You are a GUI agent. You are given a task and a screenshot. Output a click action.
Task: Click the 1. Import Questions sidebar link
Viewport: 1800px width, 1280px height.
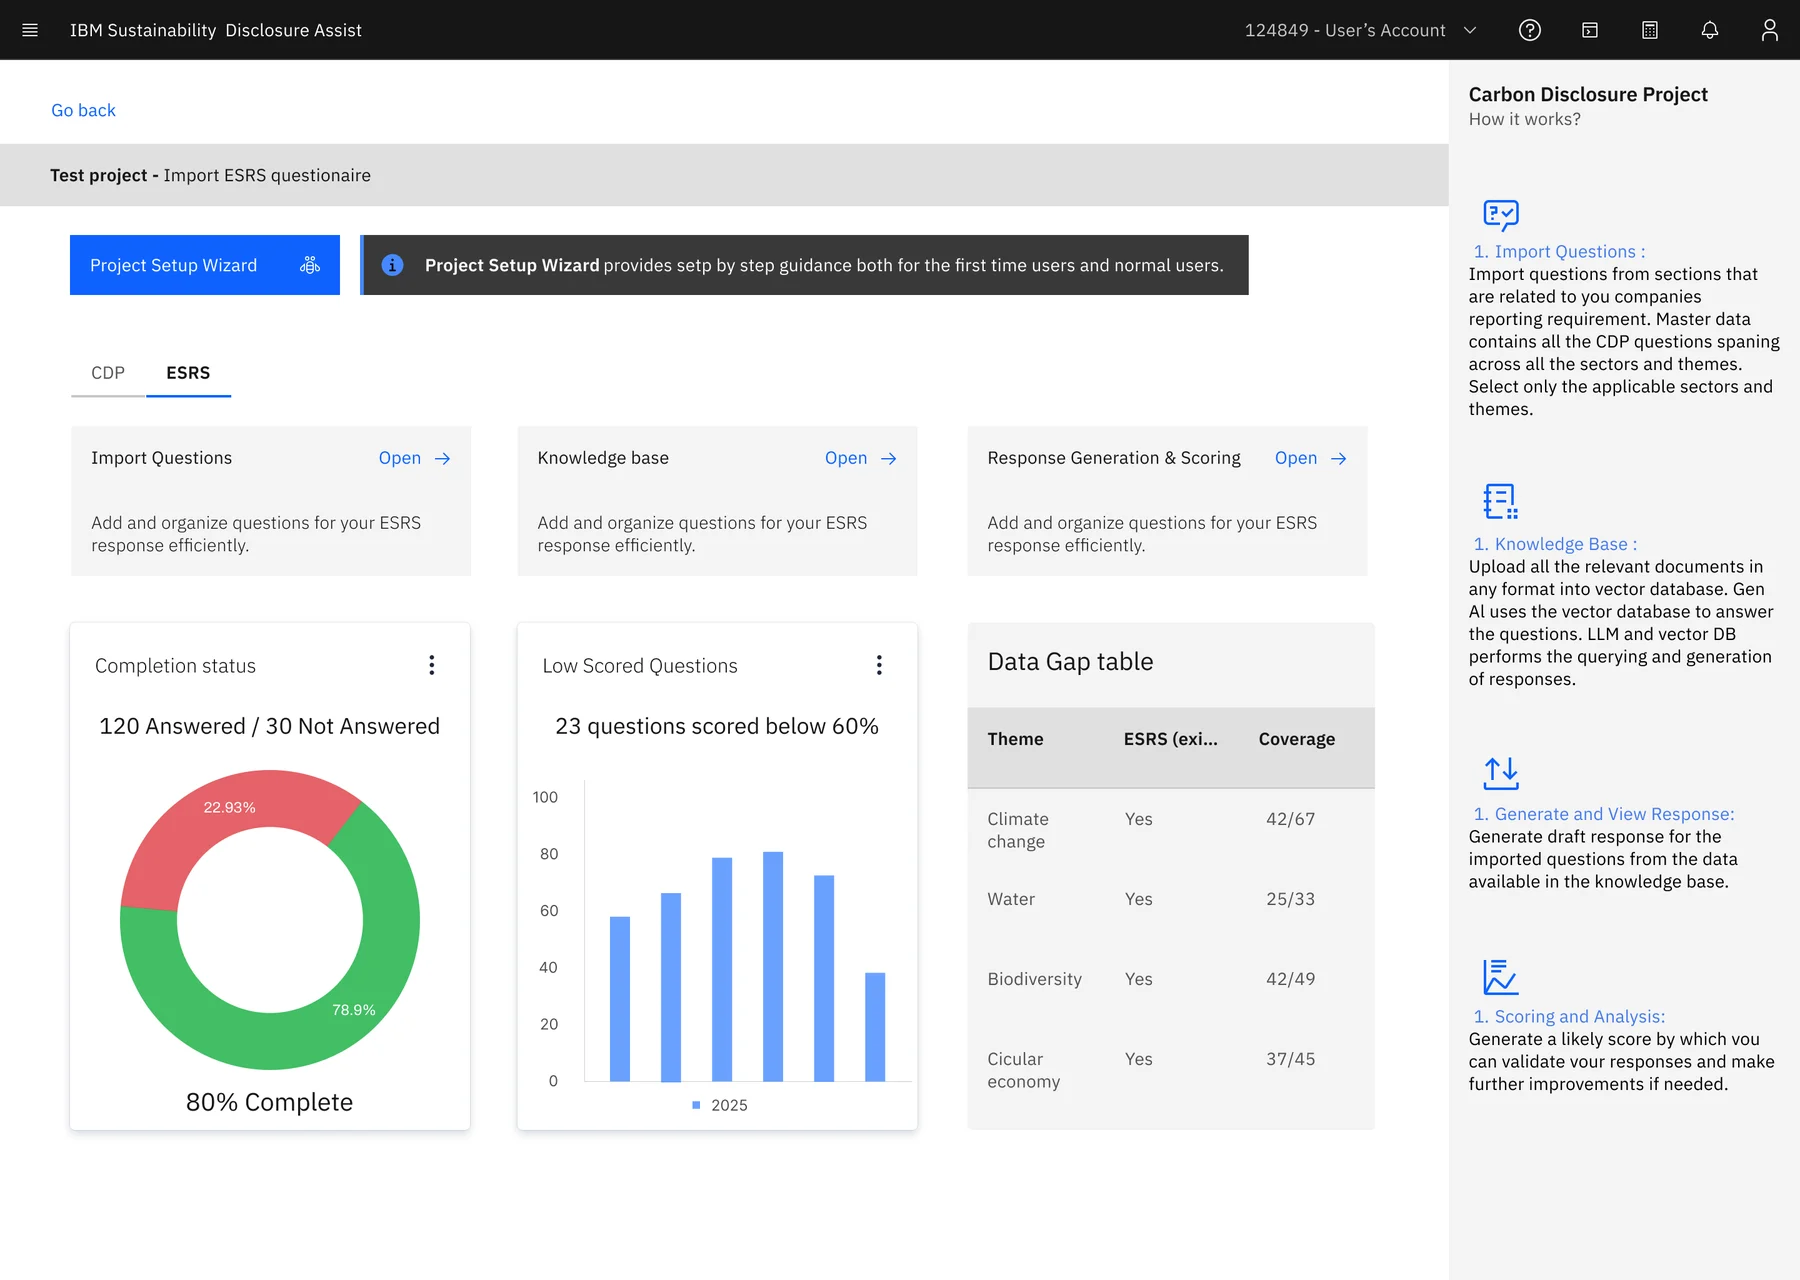click(1558, 252)
